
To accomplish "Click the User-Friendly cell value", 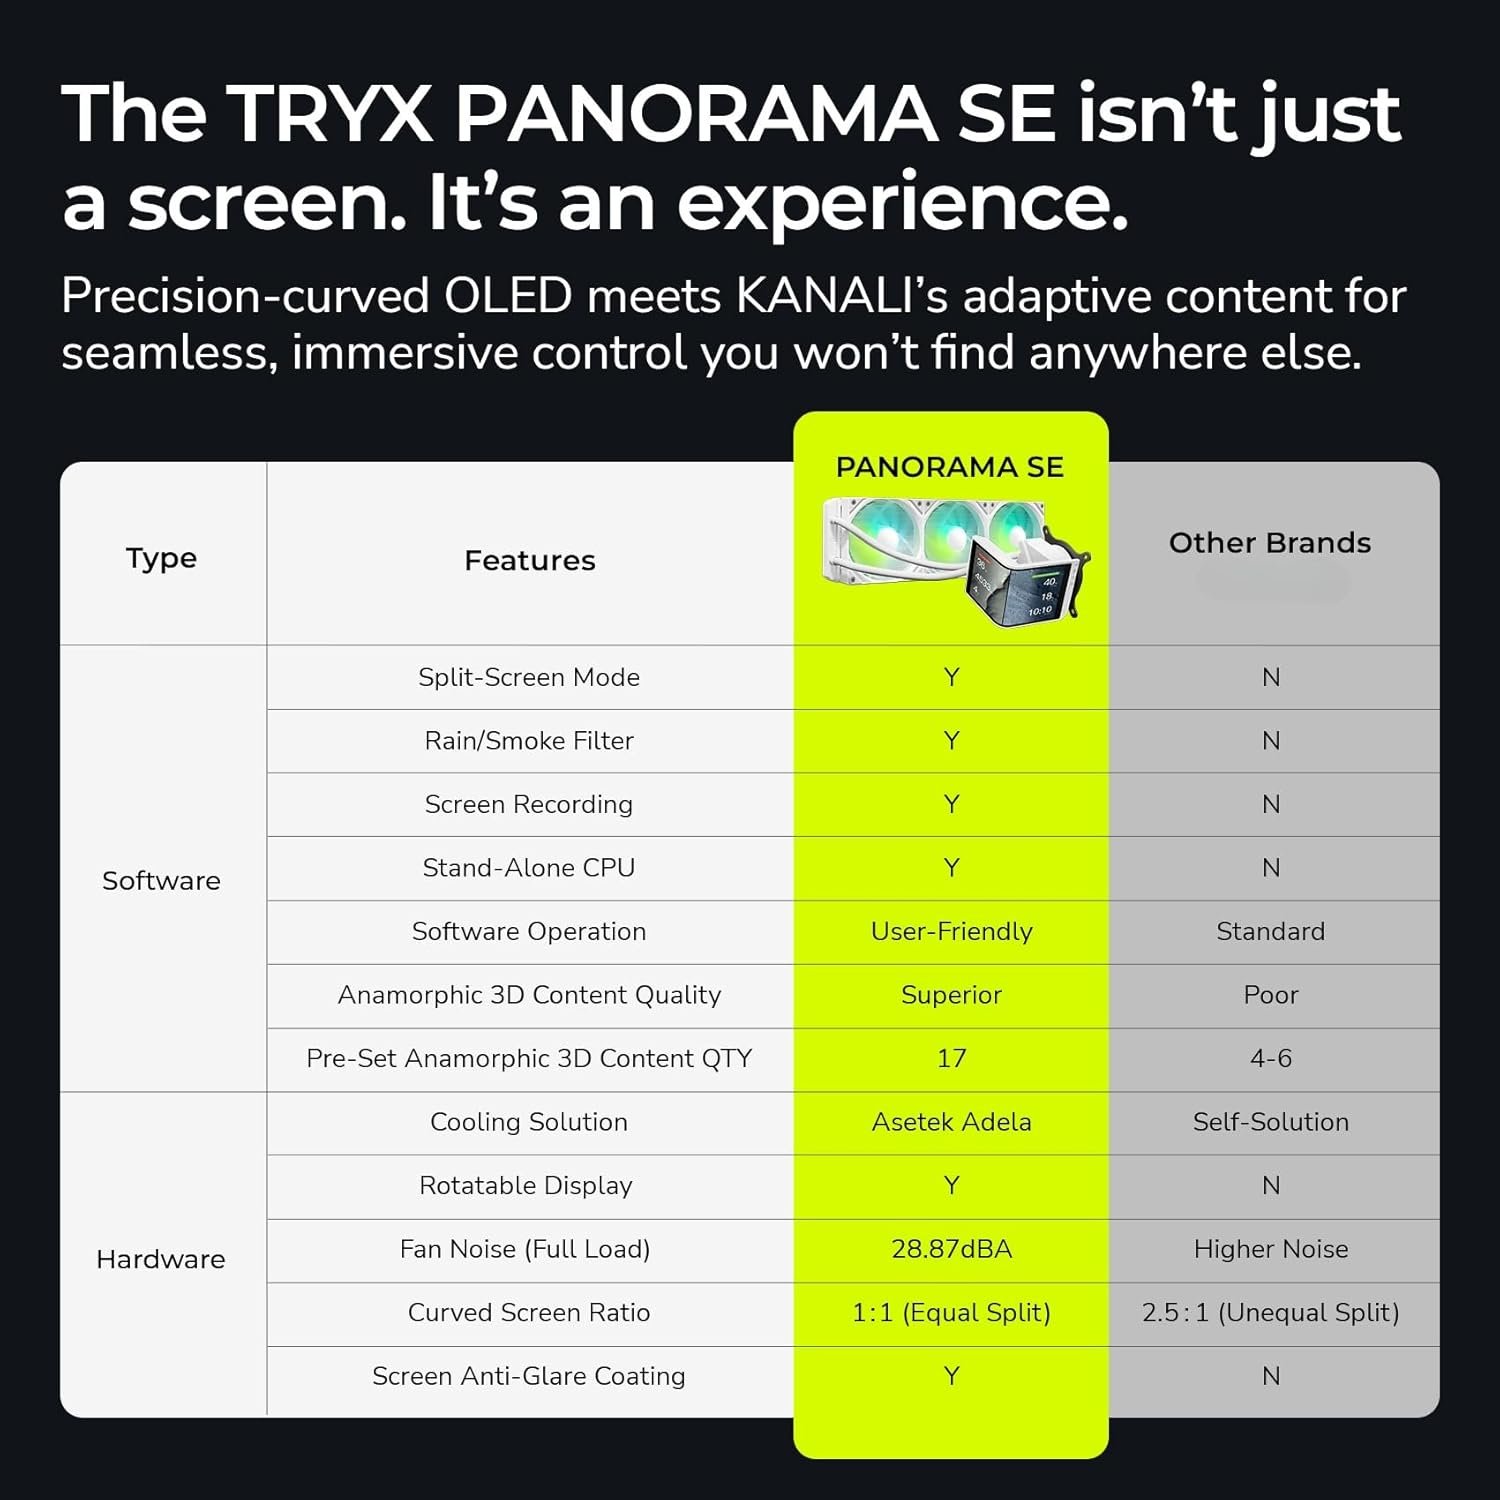I will (x=951, y=931).
